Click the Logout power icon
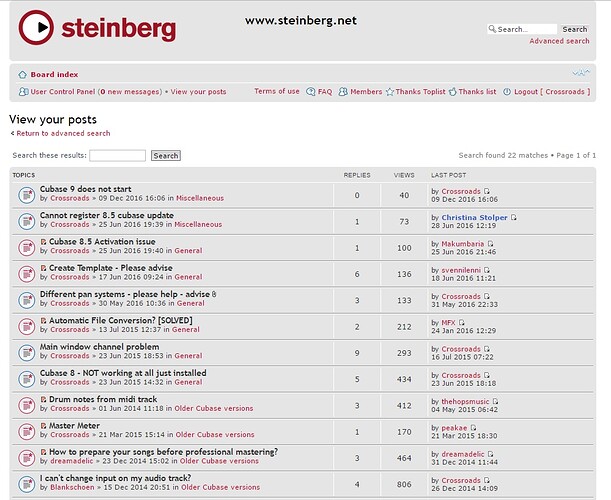The width and height of the screenshot is (611, 500). [x=507, y=92]
